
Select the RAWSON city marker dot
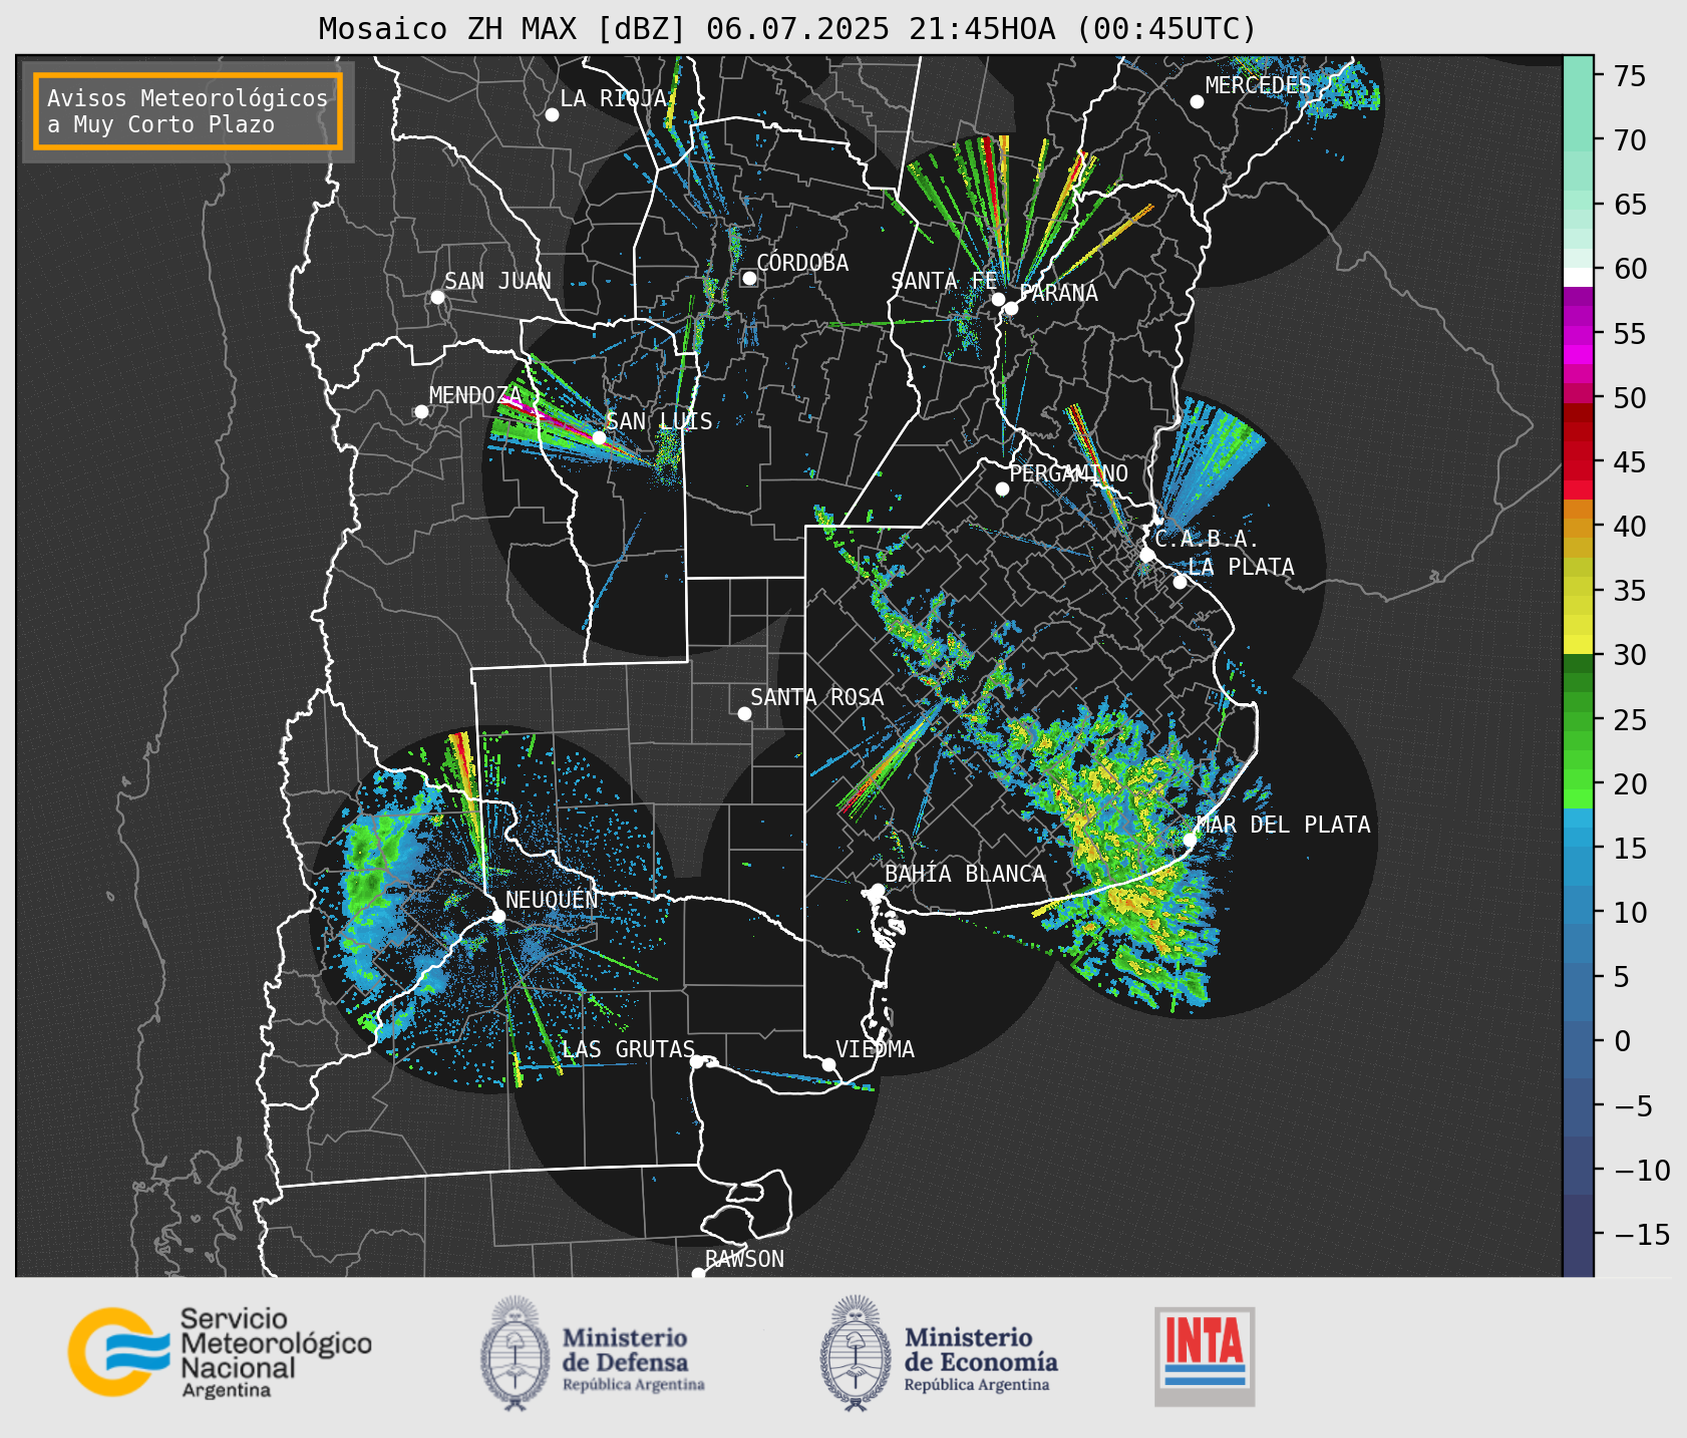(x=698, y=1273)
